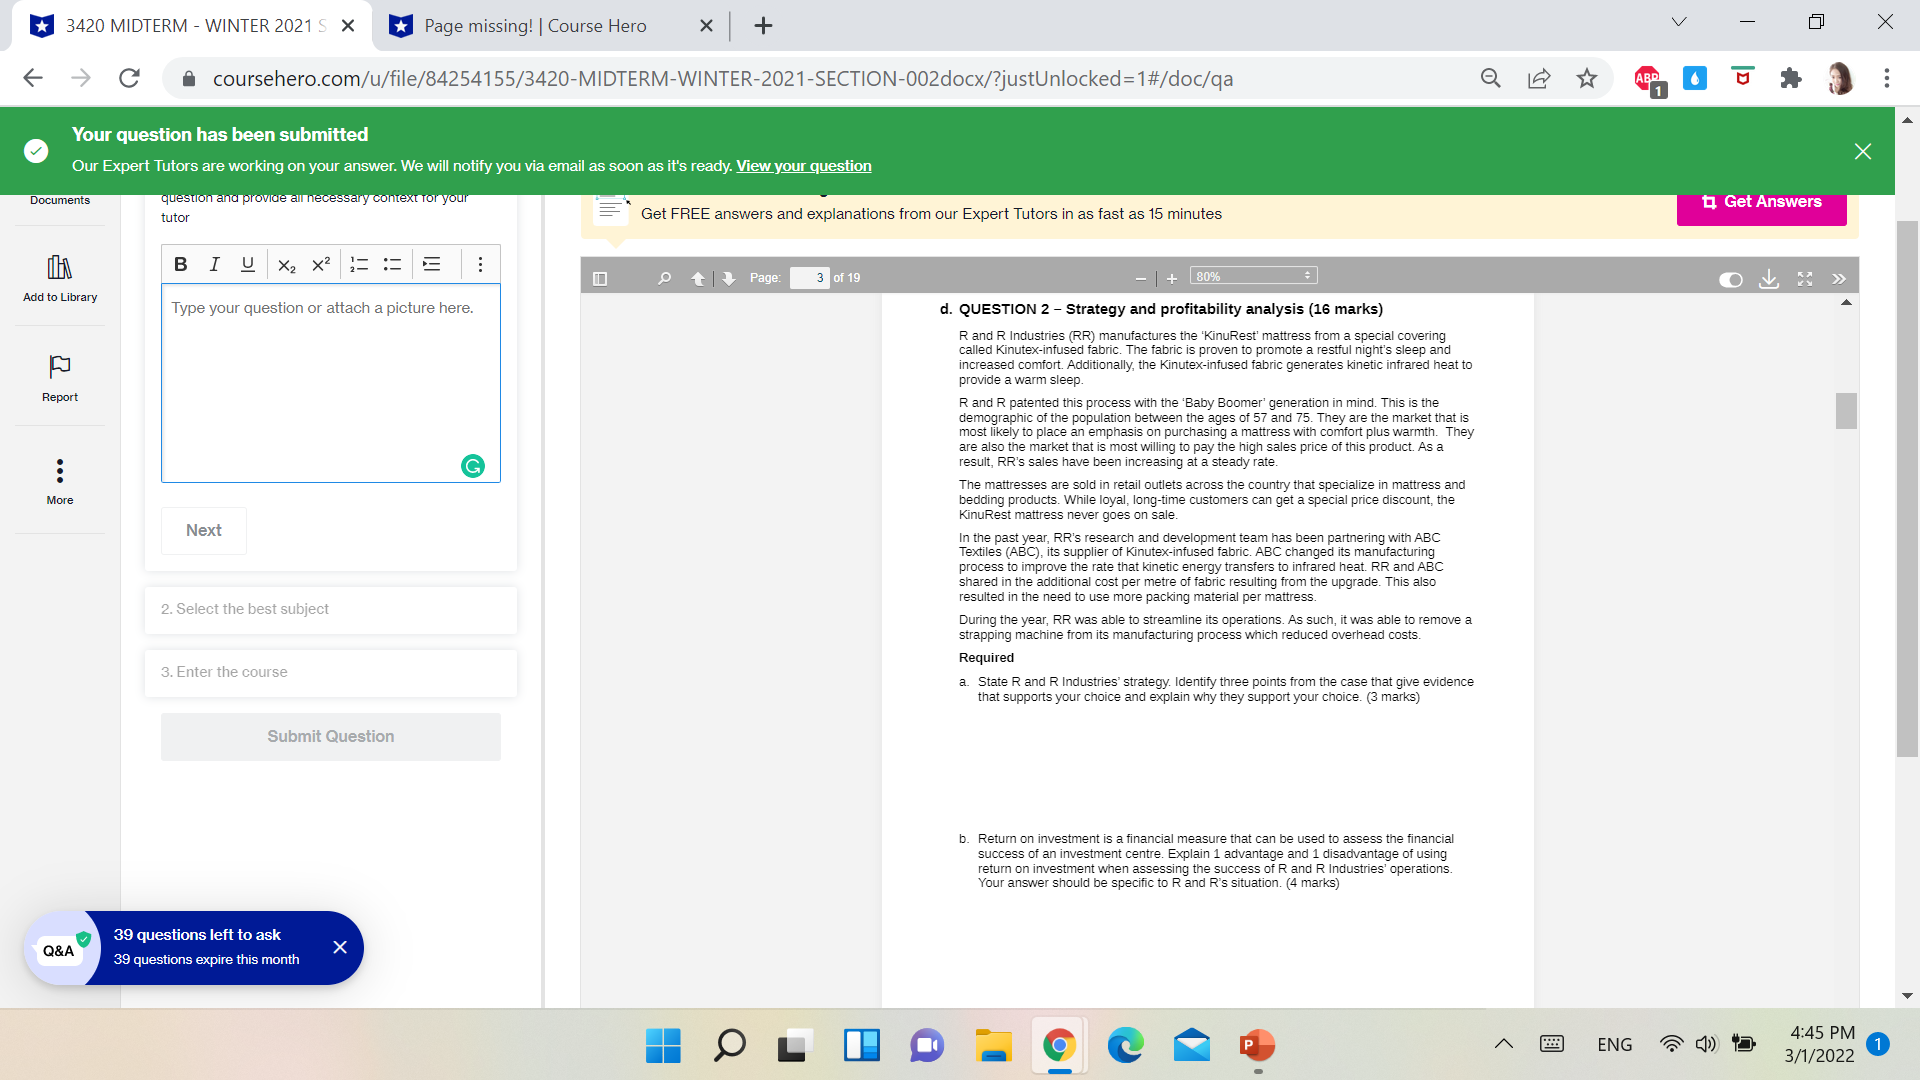Image resolution: width=1920 pixels, height=1080 pixels.
Task: Download the midterm document
Action: pos(1769,280)
